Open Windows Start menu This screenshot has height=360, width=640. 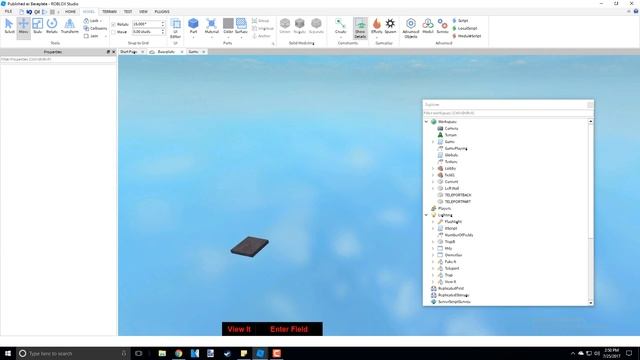pyautogui.click(x=8, y=353)
